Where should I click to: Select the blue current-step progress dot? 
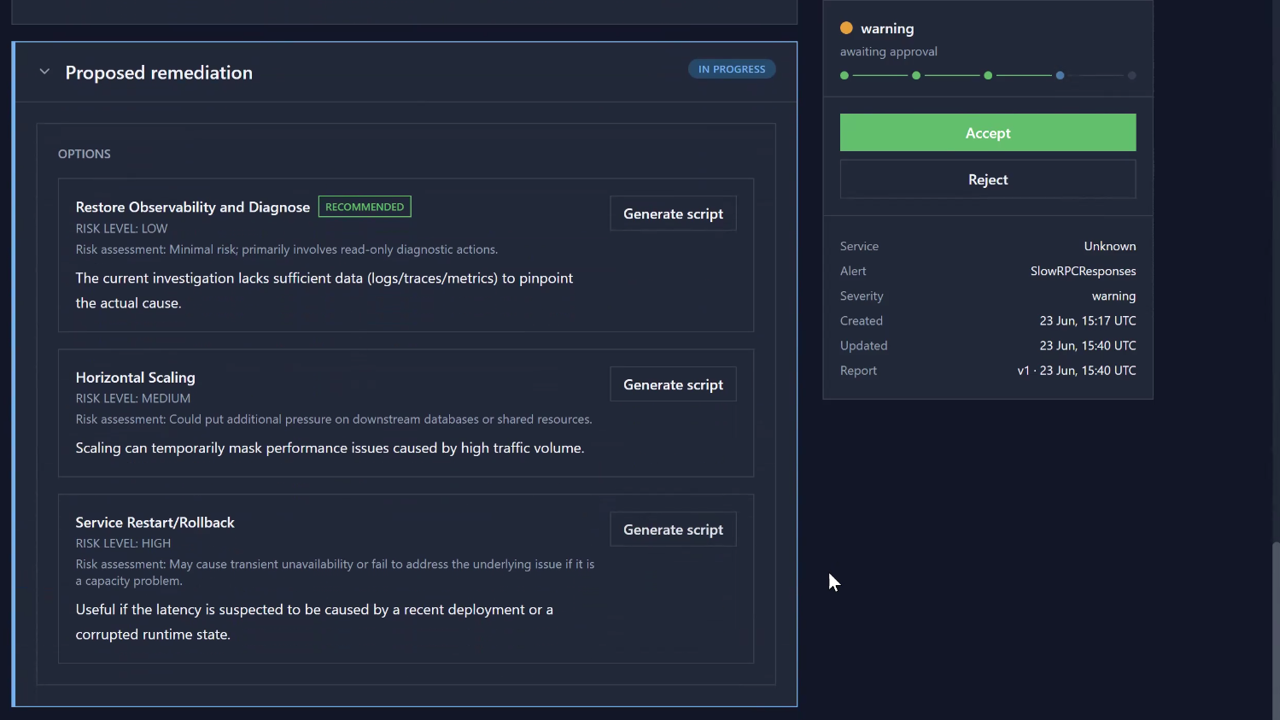tap(1060, 75)
